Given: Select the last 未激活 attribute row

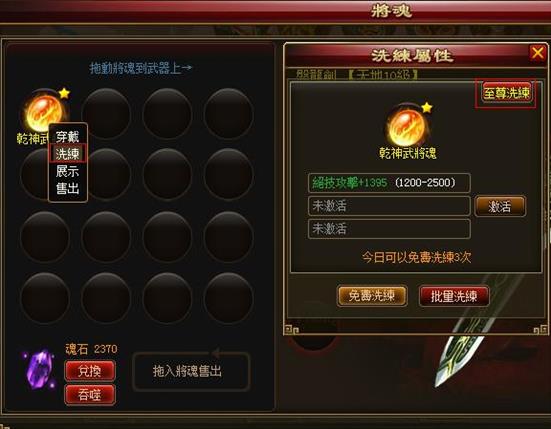Looking at the screenshot, I should pos(389,229).
